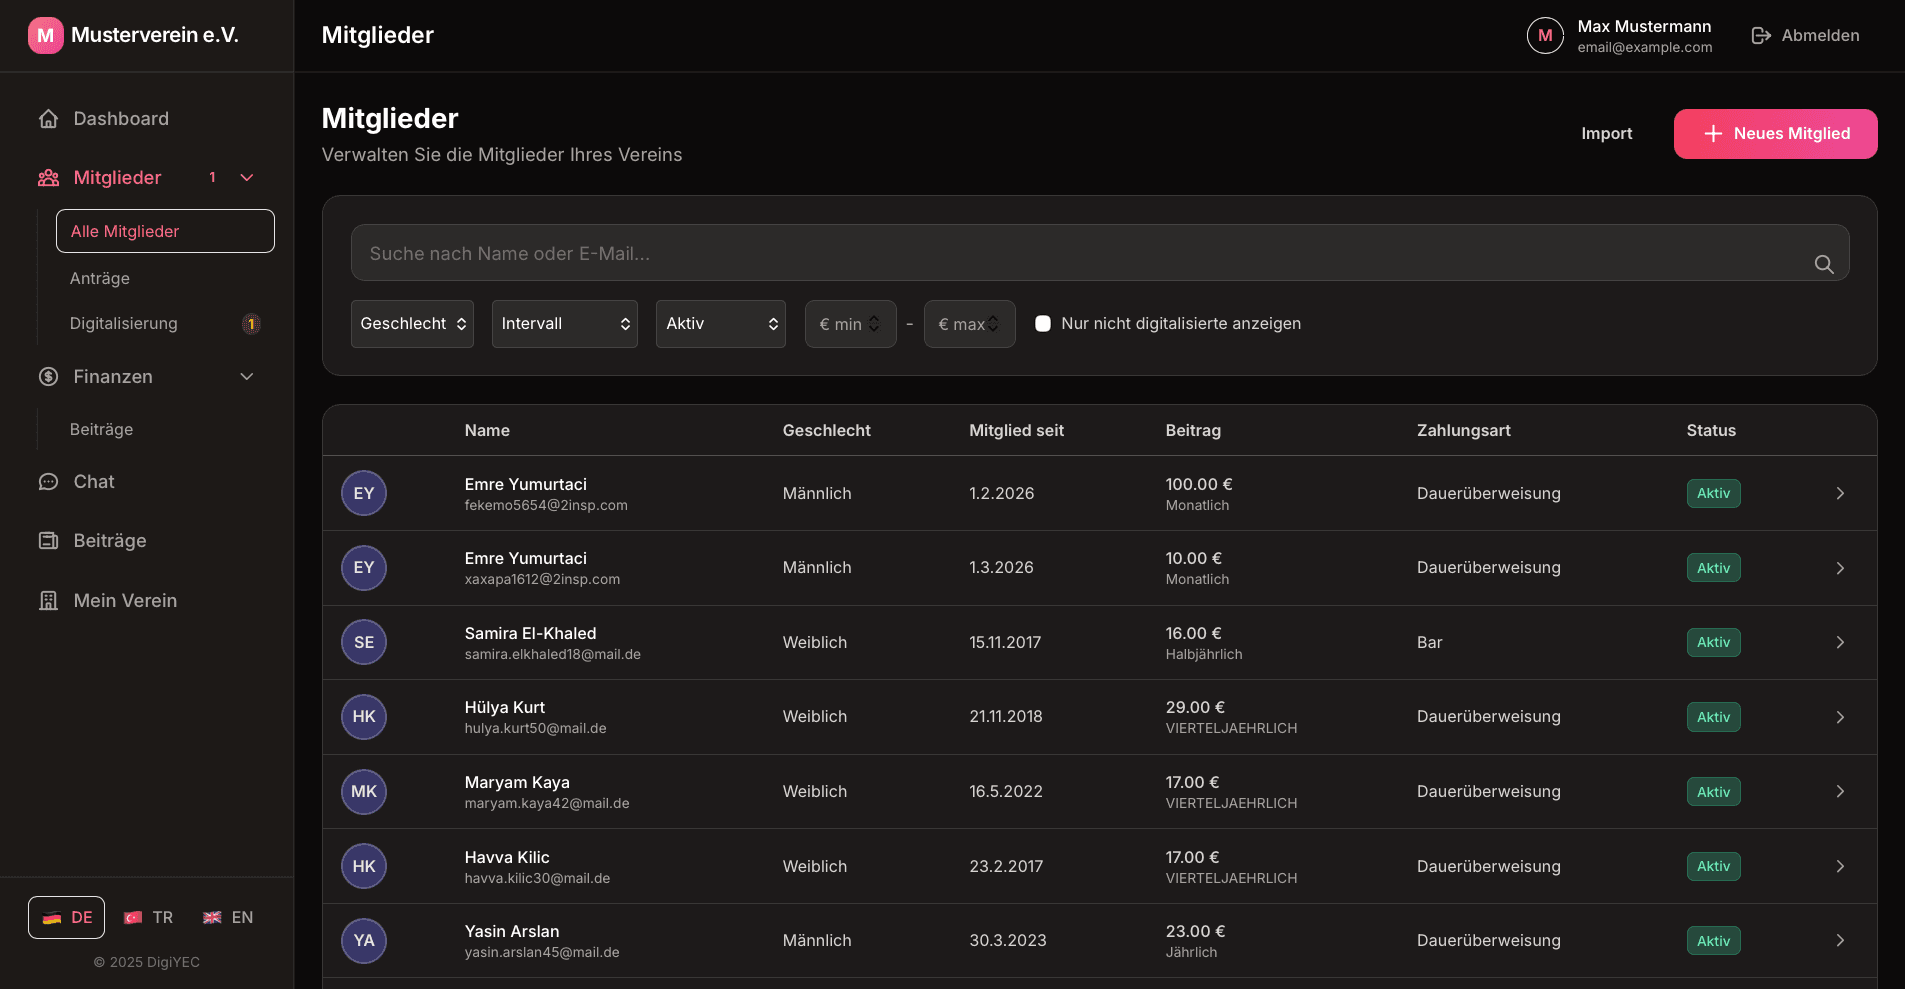Click payment type Bar

[1429, 642]
